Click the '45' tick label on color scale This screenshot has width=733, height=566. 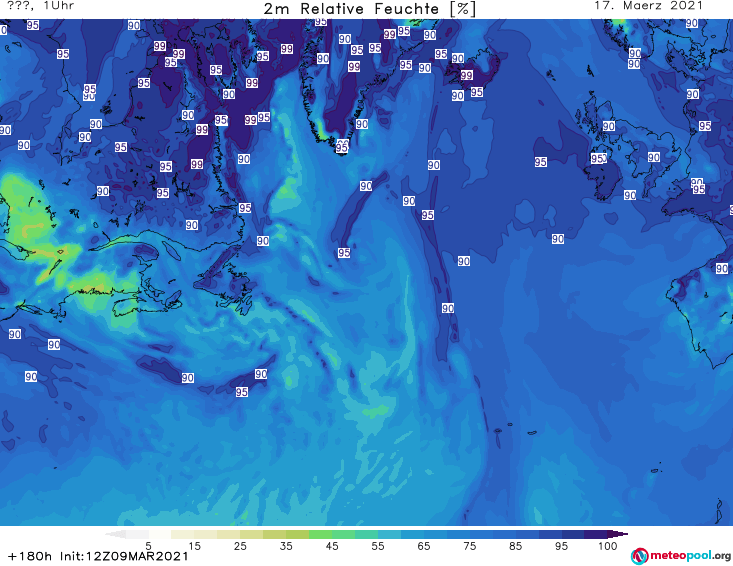pyautogui.click(x=332, y=545)
